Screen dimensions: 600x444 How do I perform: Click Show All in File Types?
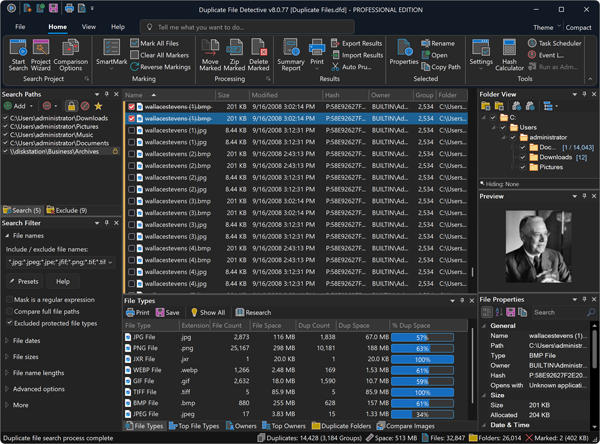[208, 312]
